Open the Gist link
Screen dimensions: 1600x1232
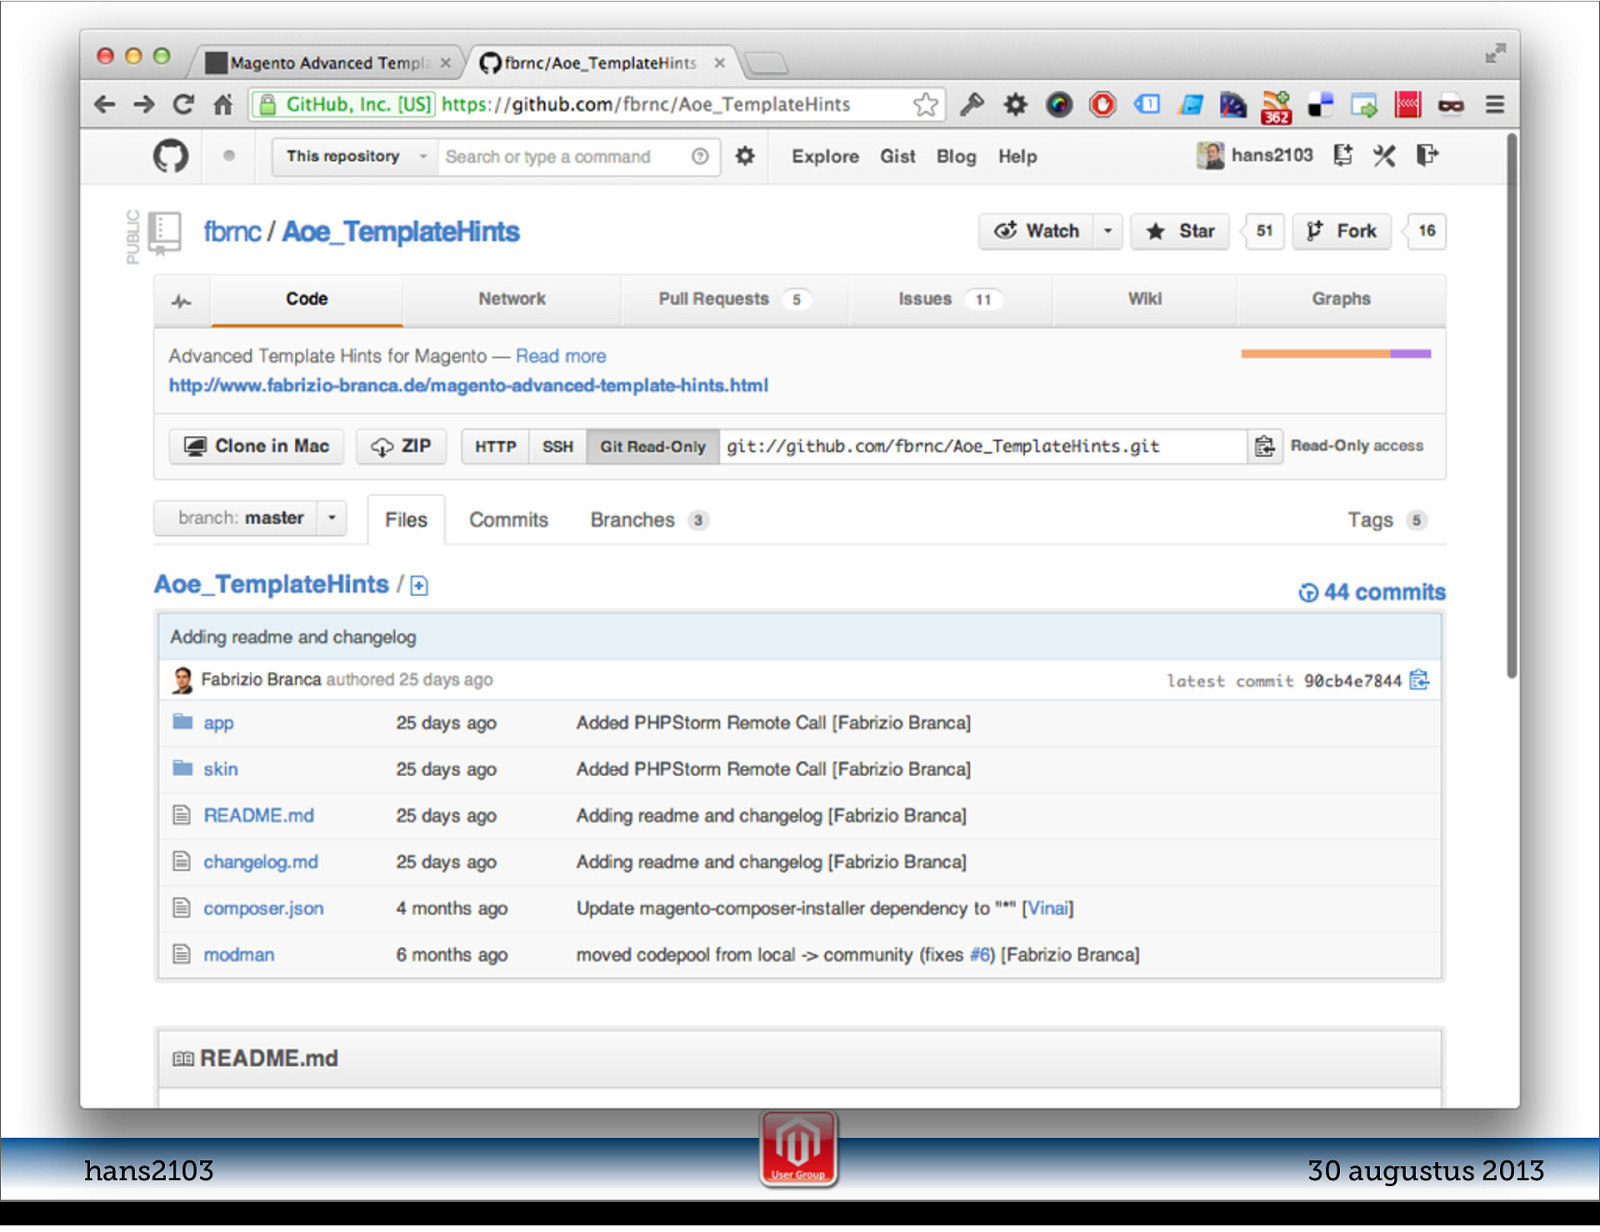pos(898,156)
